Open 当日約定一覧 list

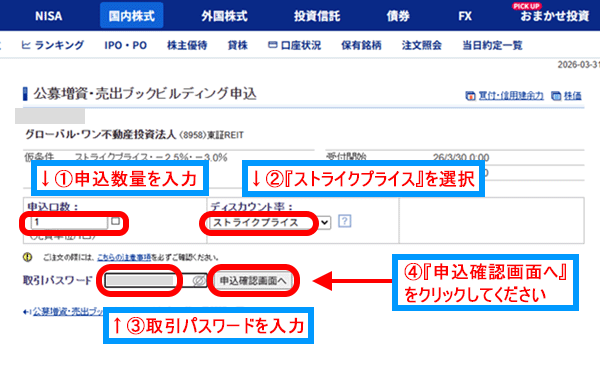492,45
